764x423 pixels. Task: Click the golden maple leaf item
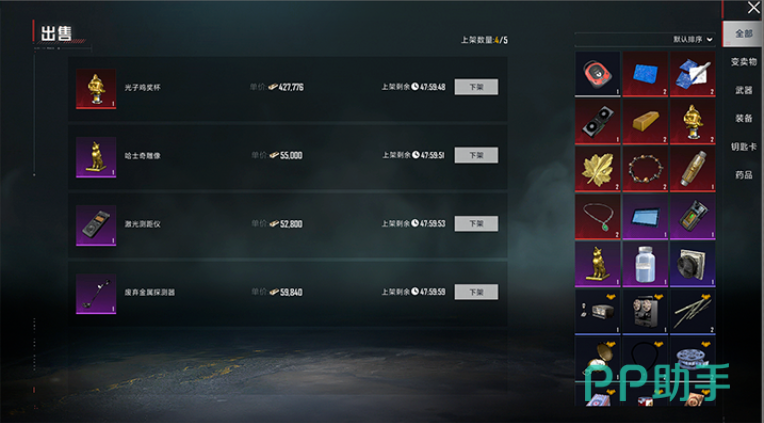[597, 169]
